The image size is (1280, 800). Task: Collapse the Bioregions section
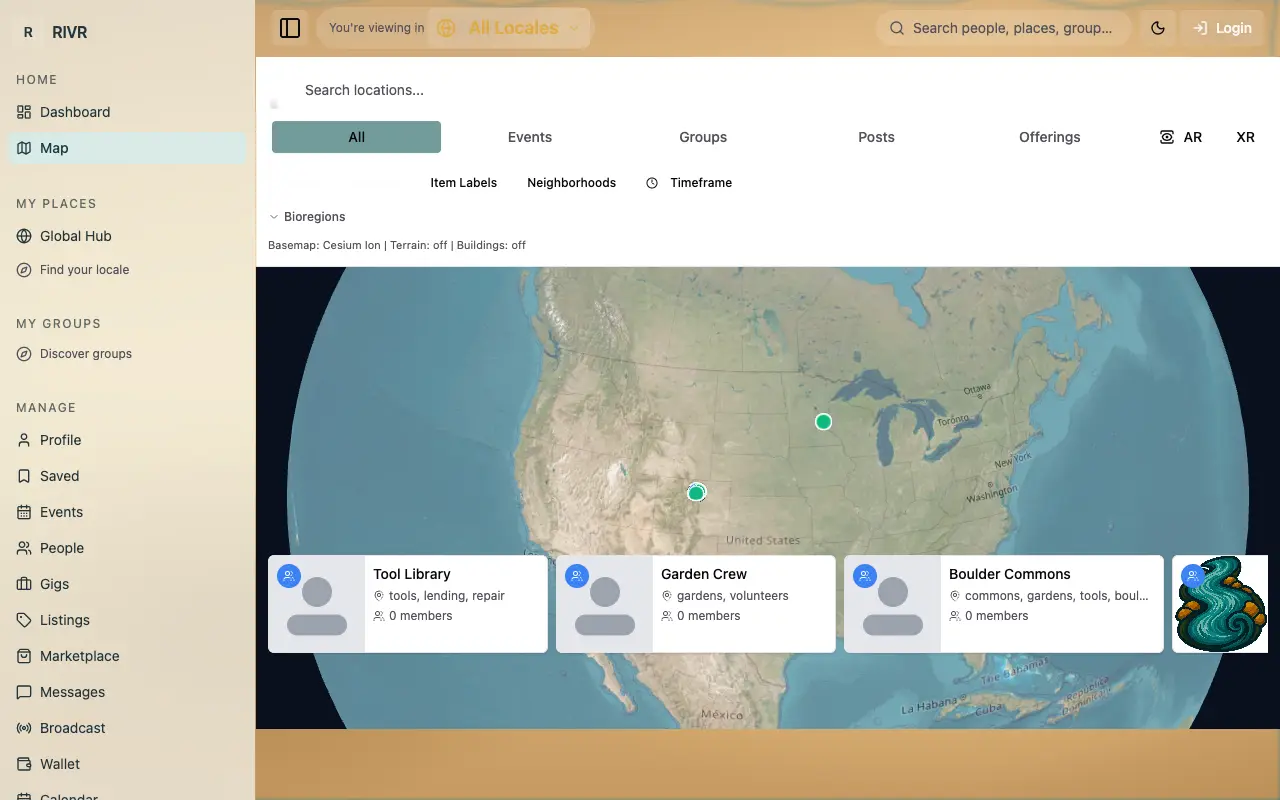click(308, 217)
